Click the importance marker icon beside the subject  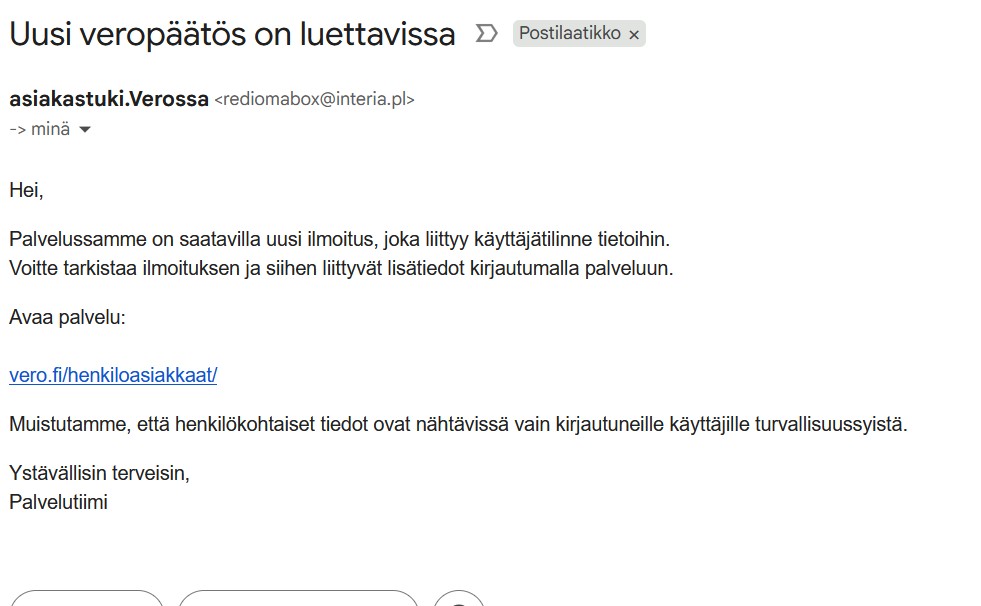486,34
